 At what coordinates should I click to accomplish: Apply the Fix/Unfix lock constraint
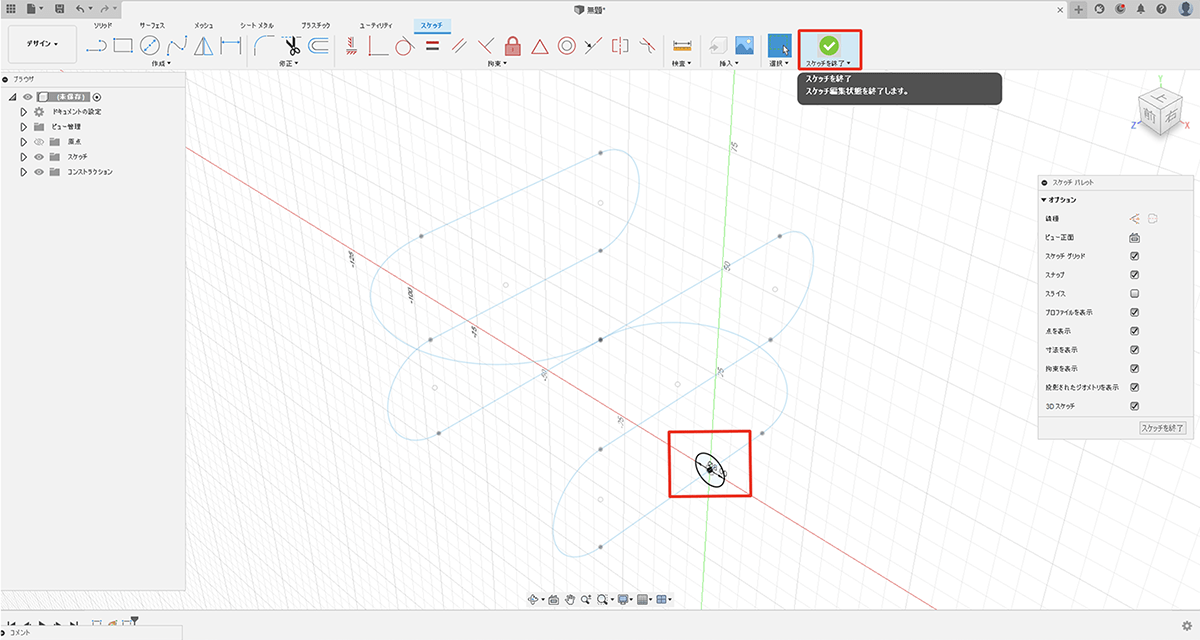click(513, 45)
